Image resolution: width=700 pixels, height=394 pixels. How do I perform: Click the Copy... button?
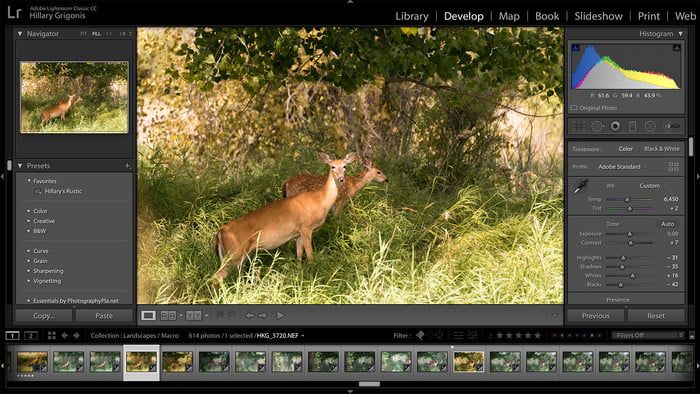44,315
